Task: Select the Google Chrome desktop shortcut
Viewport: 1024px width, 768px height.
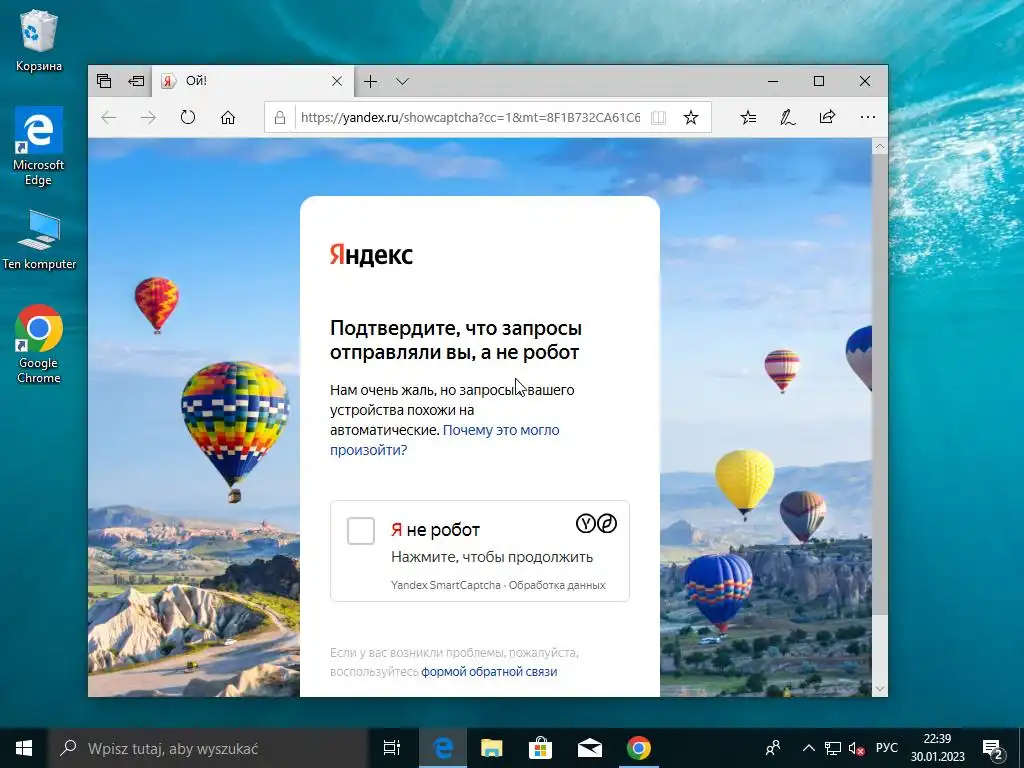Action: 39,344
